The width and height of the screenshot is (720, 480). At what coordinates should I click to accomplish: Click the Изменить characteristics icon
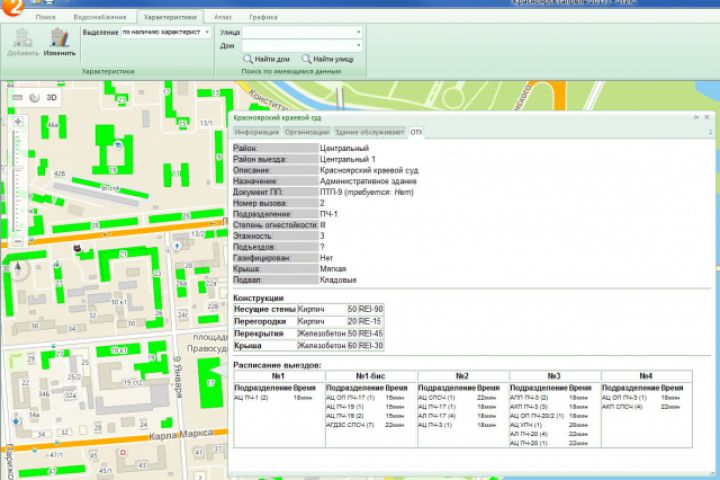point(59,40)
